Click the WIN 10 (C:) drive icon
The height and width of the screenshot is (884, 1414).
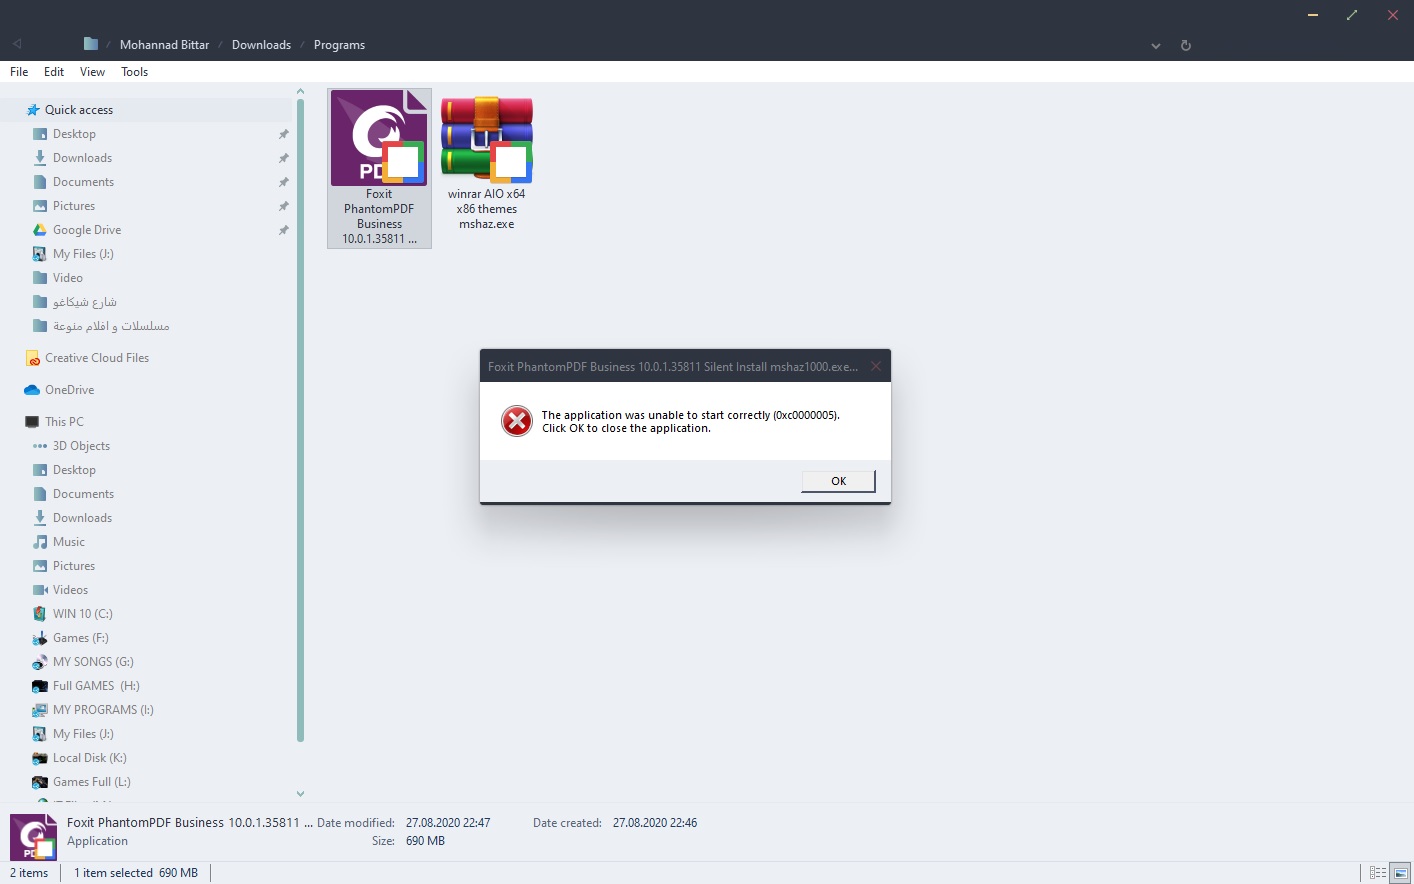[40, 614]
